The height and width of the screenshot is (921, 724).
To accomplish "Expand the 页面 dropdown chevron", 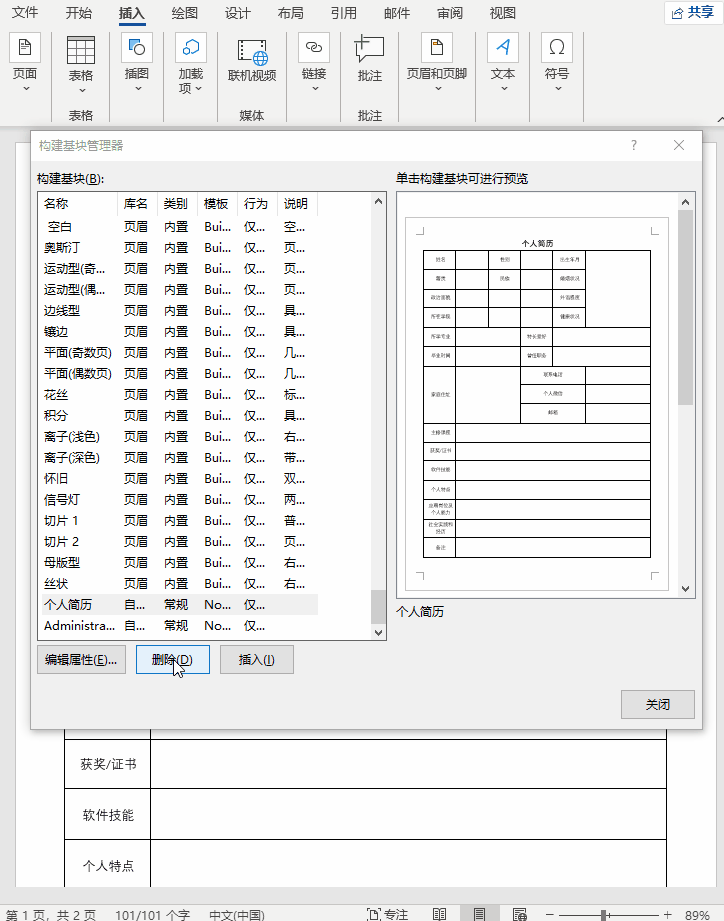I will click(x=26, y=89).
